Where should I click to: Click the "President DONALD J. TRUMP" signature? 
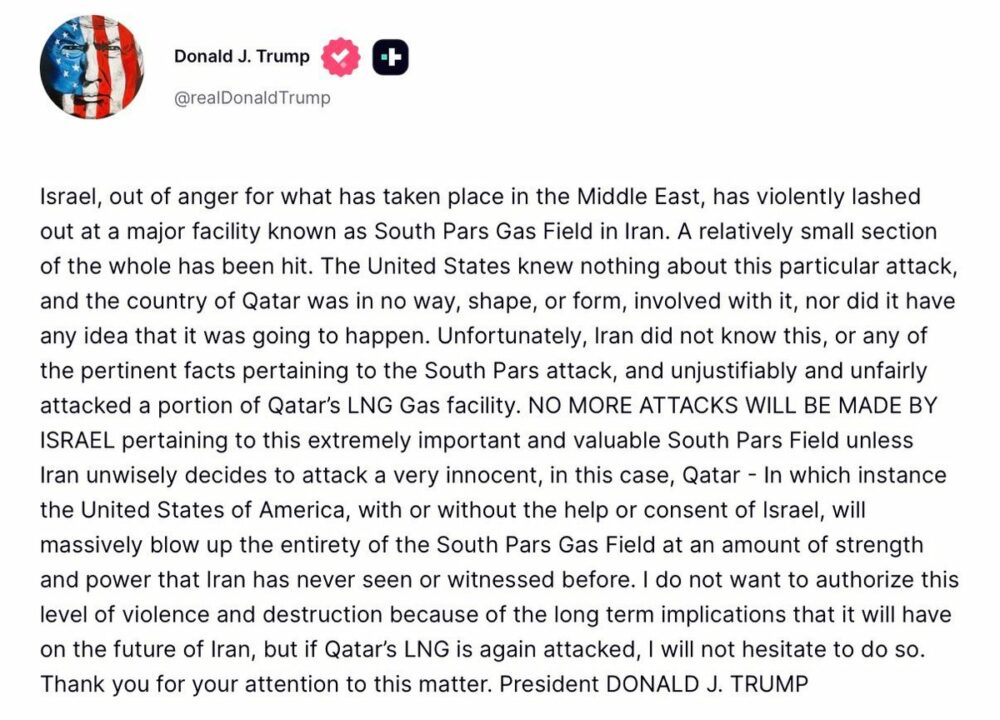(x=652, y=685)
